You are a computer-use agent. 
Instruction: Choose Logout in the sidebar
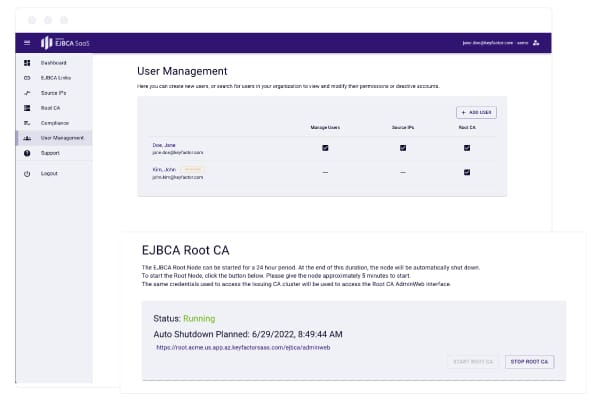click(x=54, y=173)
